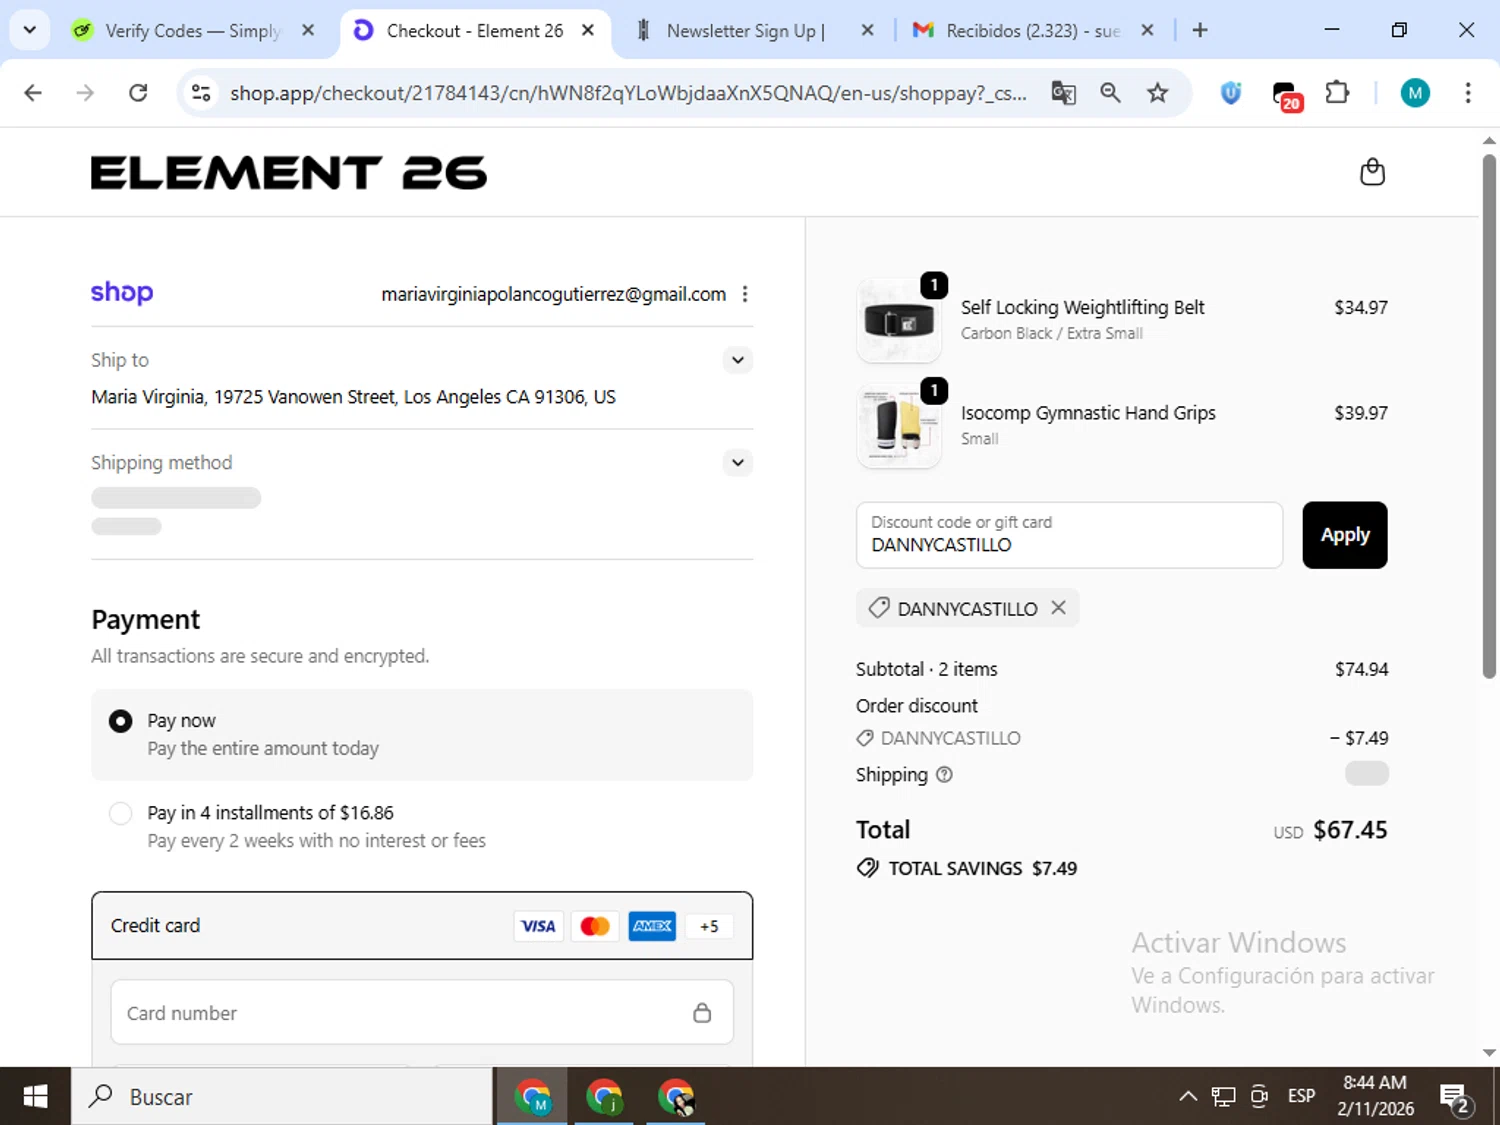This screenshot has height=1125, width=1500.
Task: Show hidden system tray icons
Action: click(x=1187, y=1097)
